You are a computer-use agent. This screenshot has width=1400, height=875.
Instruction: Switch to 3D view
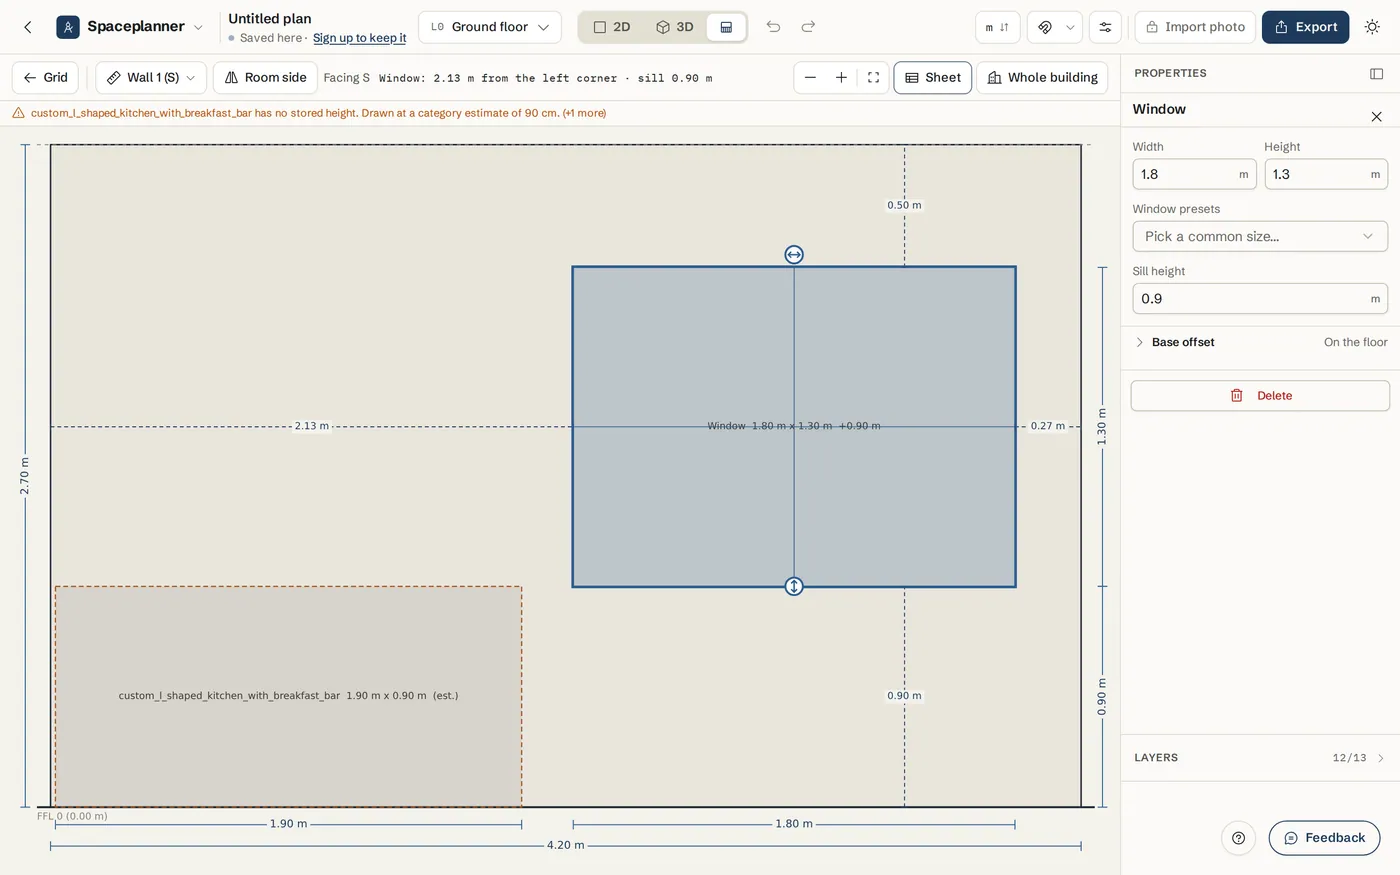click(x=675, y=27)
